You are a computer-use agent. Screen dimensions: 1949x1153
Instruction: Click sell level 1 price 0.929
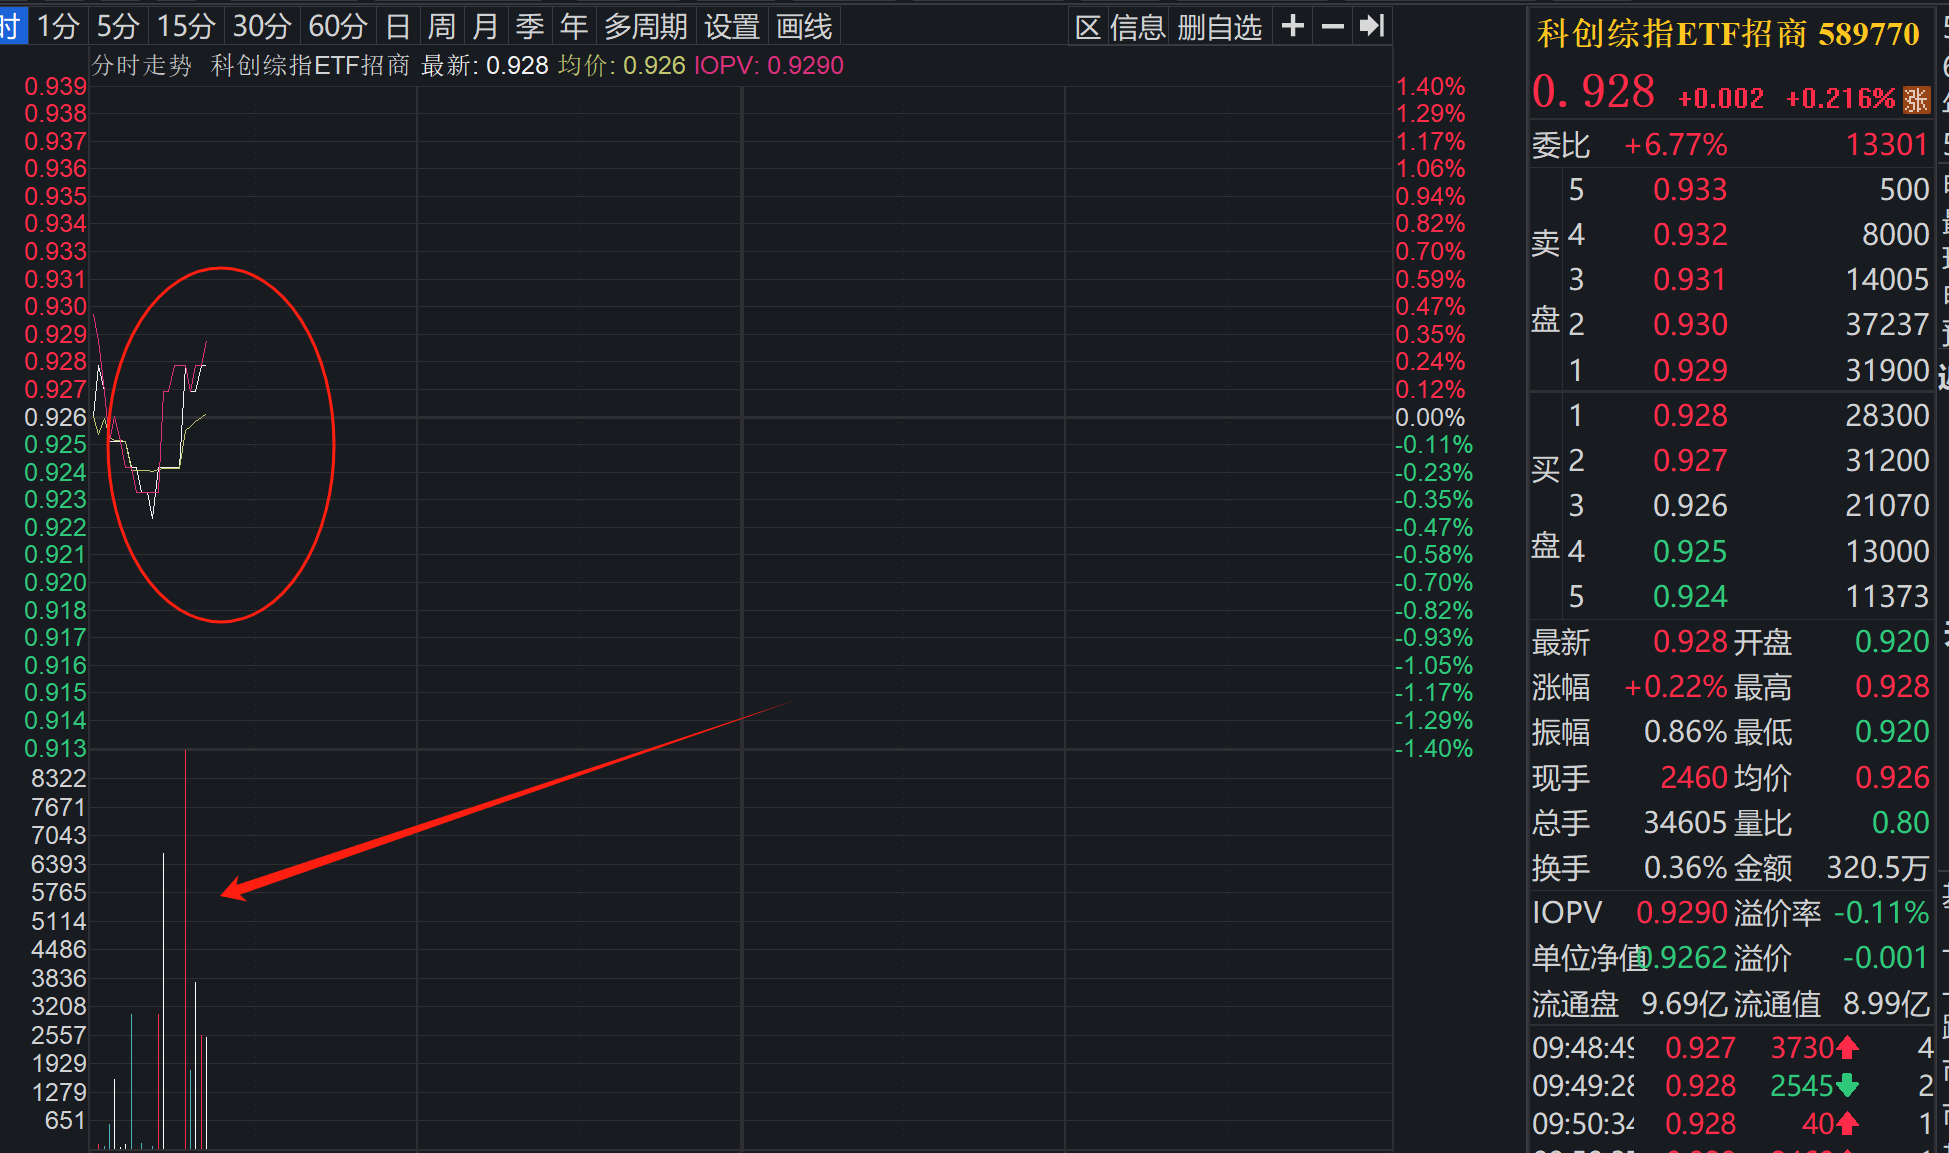click(x=1689, y=370)
